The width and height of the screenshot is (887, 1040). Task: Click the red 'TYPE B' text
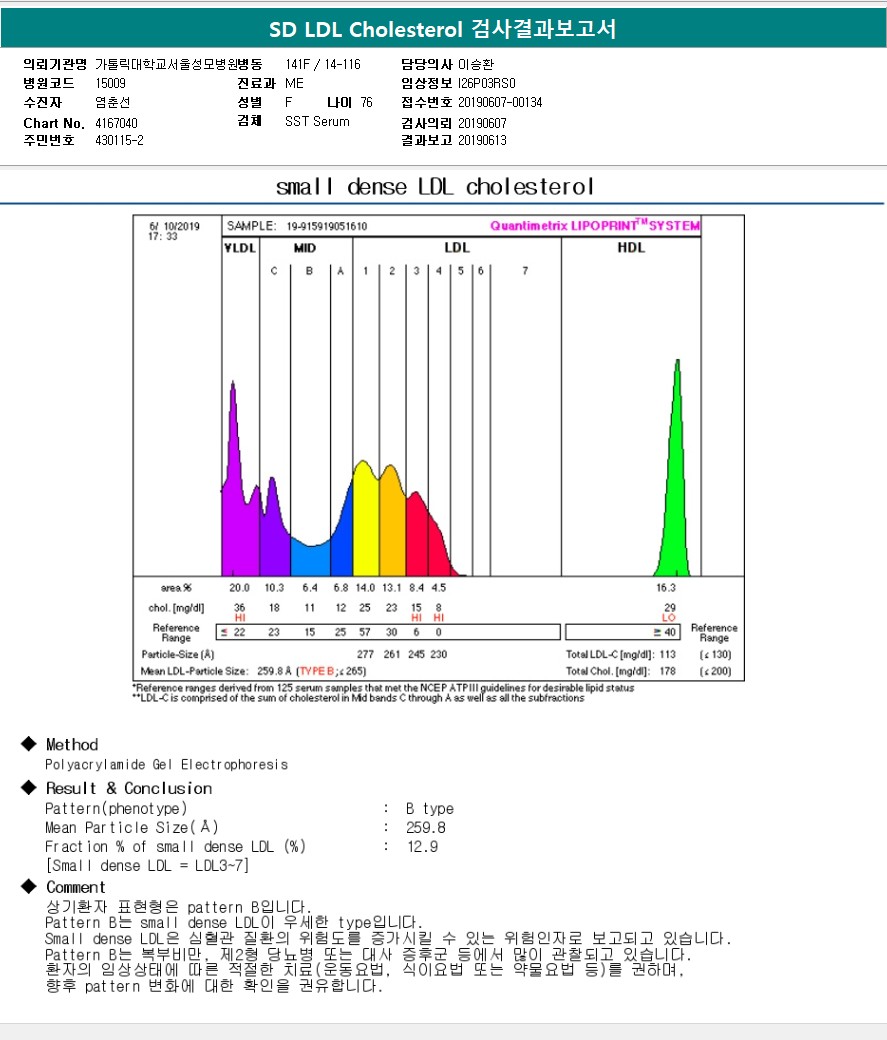(x=317, y=671)
